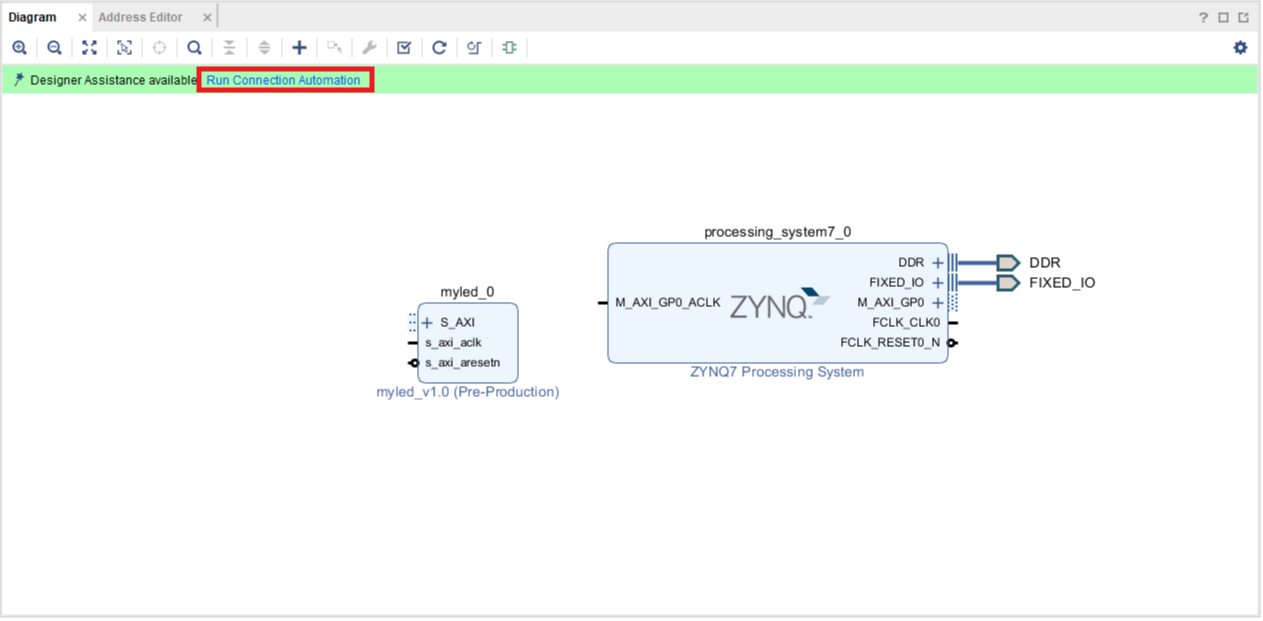Click the processing_system7_0 label
Viewport: 1263px width, 621px height.
click(x=778, y=232)
